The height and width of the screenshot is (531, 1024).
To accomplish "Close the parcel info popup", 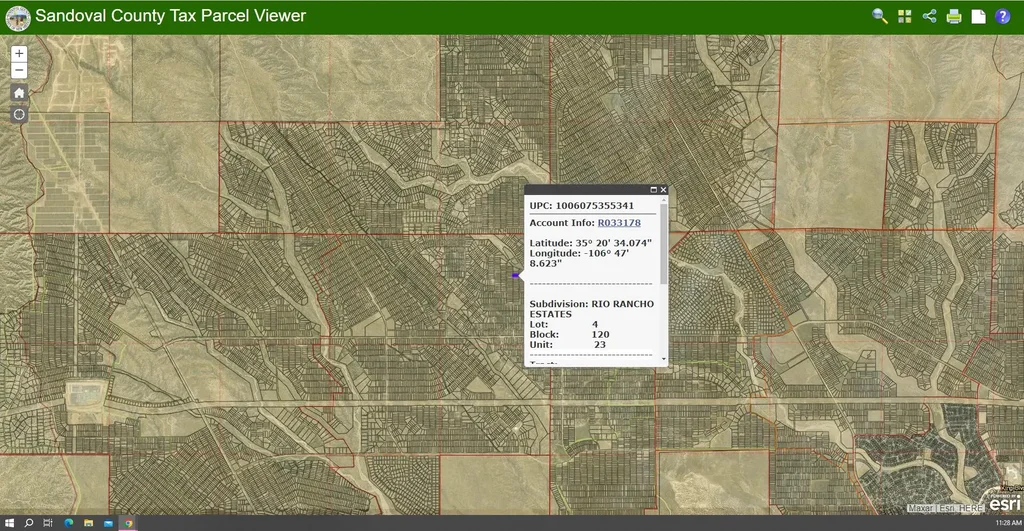I will 663,190.
